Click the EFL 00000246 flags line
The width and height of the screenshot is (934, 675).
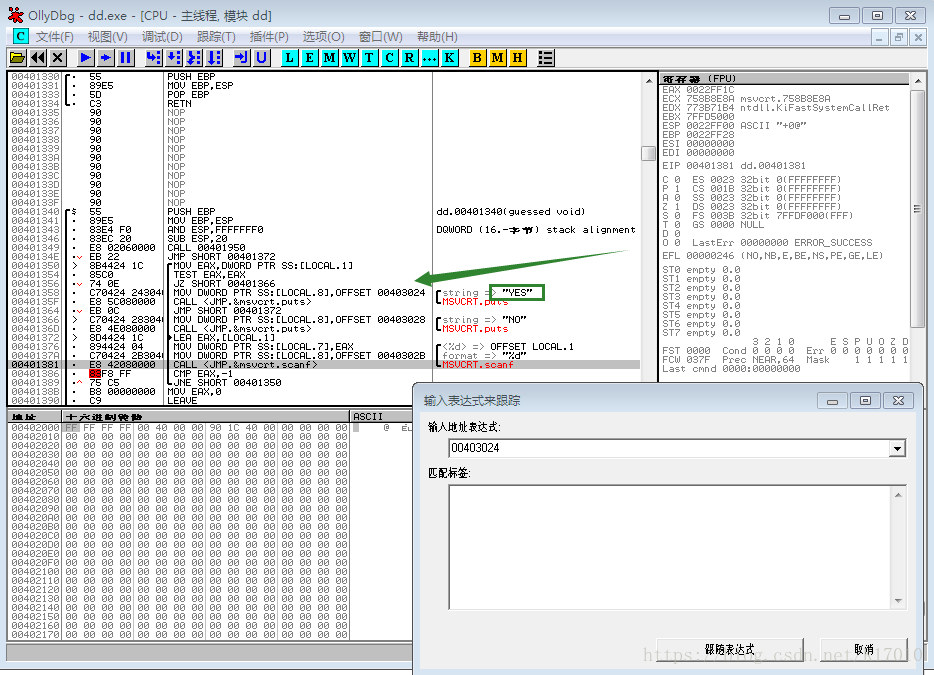pos(773,256)
